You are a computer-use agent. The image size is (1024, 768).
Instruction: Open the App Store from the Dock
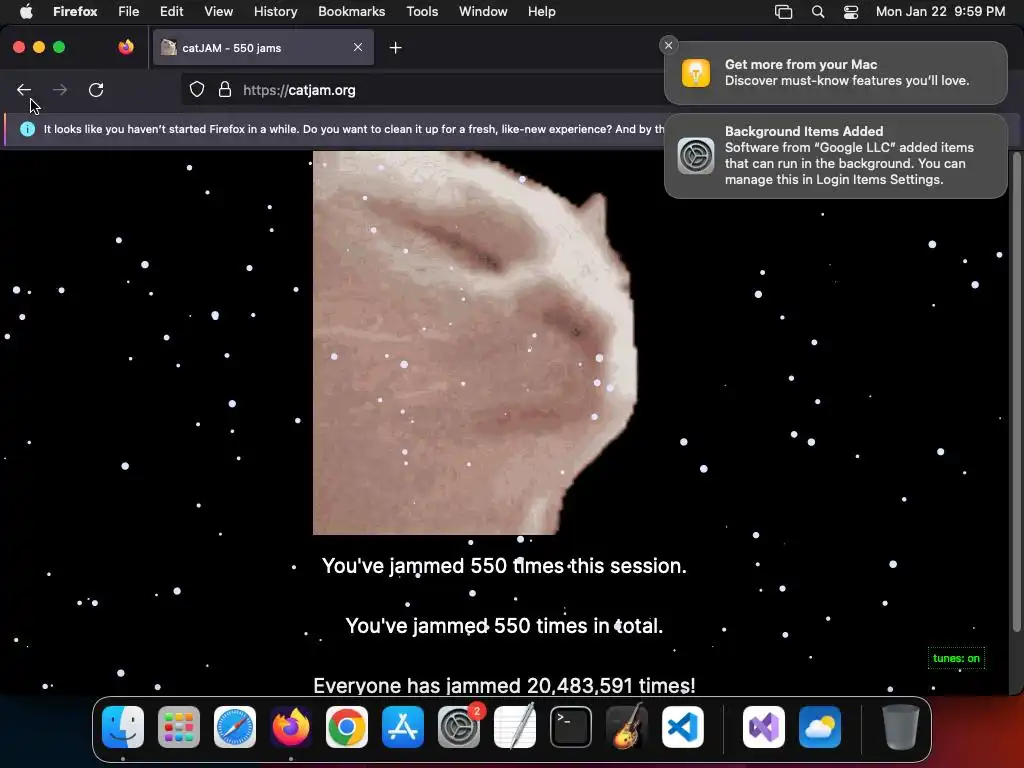403,727
